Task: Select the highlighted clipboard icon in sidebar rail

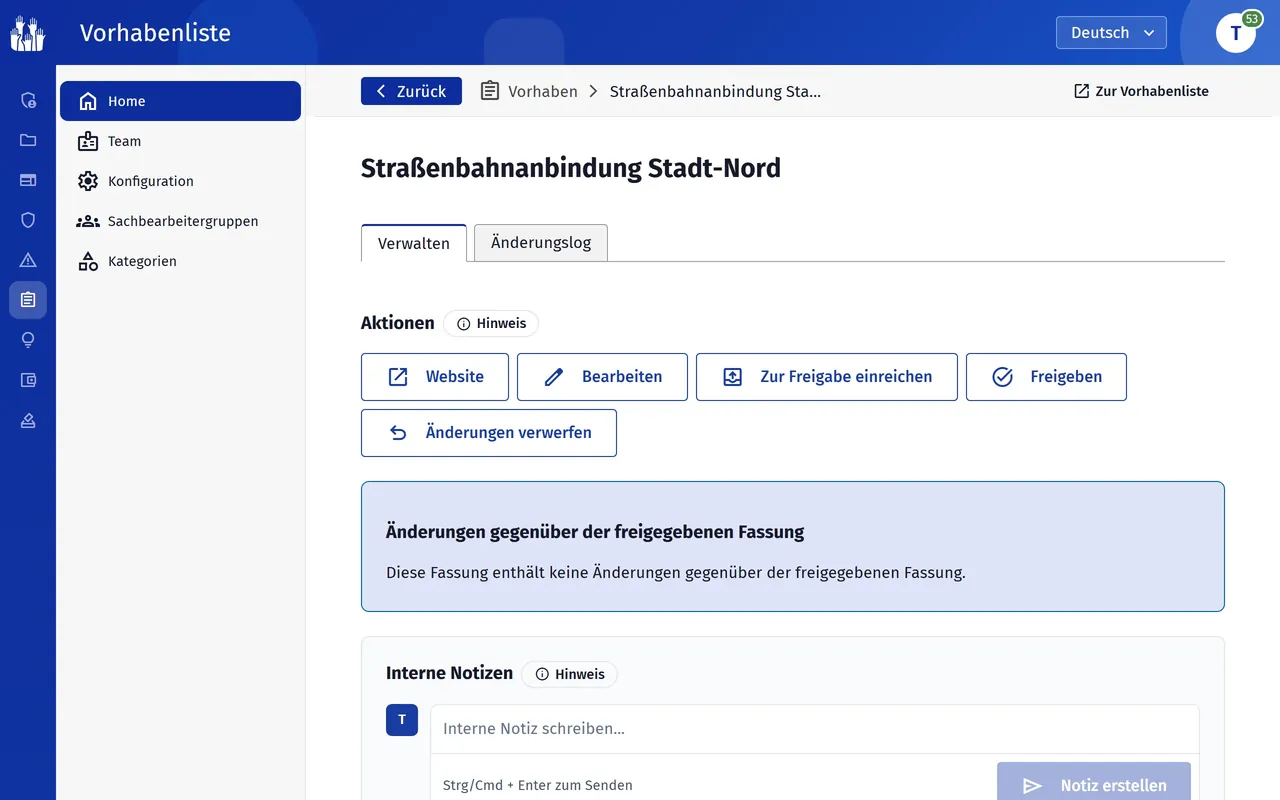Action: [x=28, y=300]
